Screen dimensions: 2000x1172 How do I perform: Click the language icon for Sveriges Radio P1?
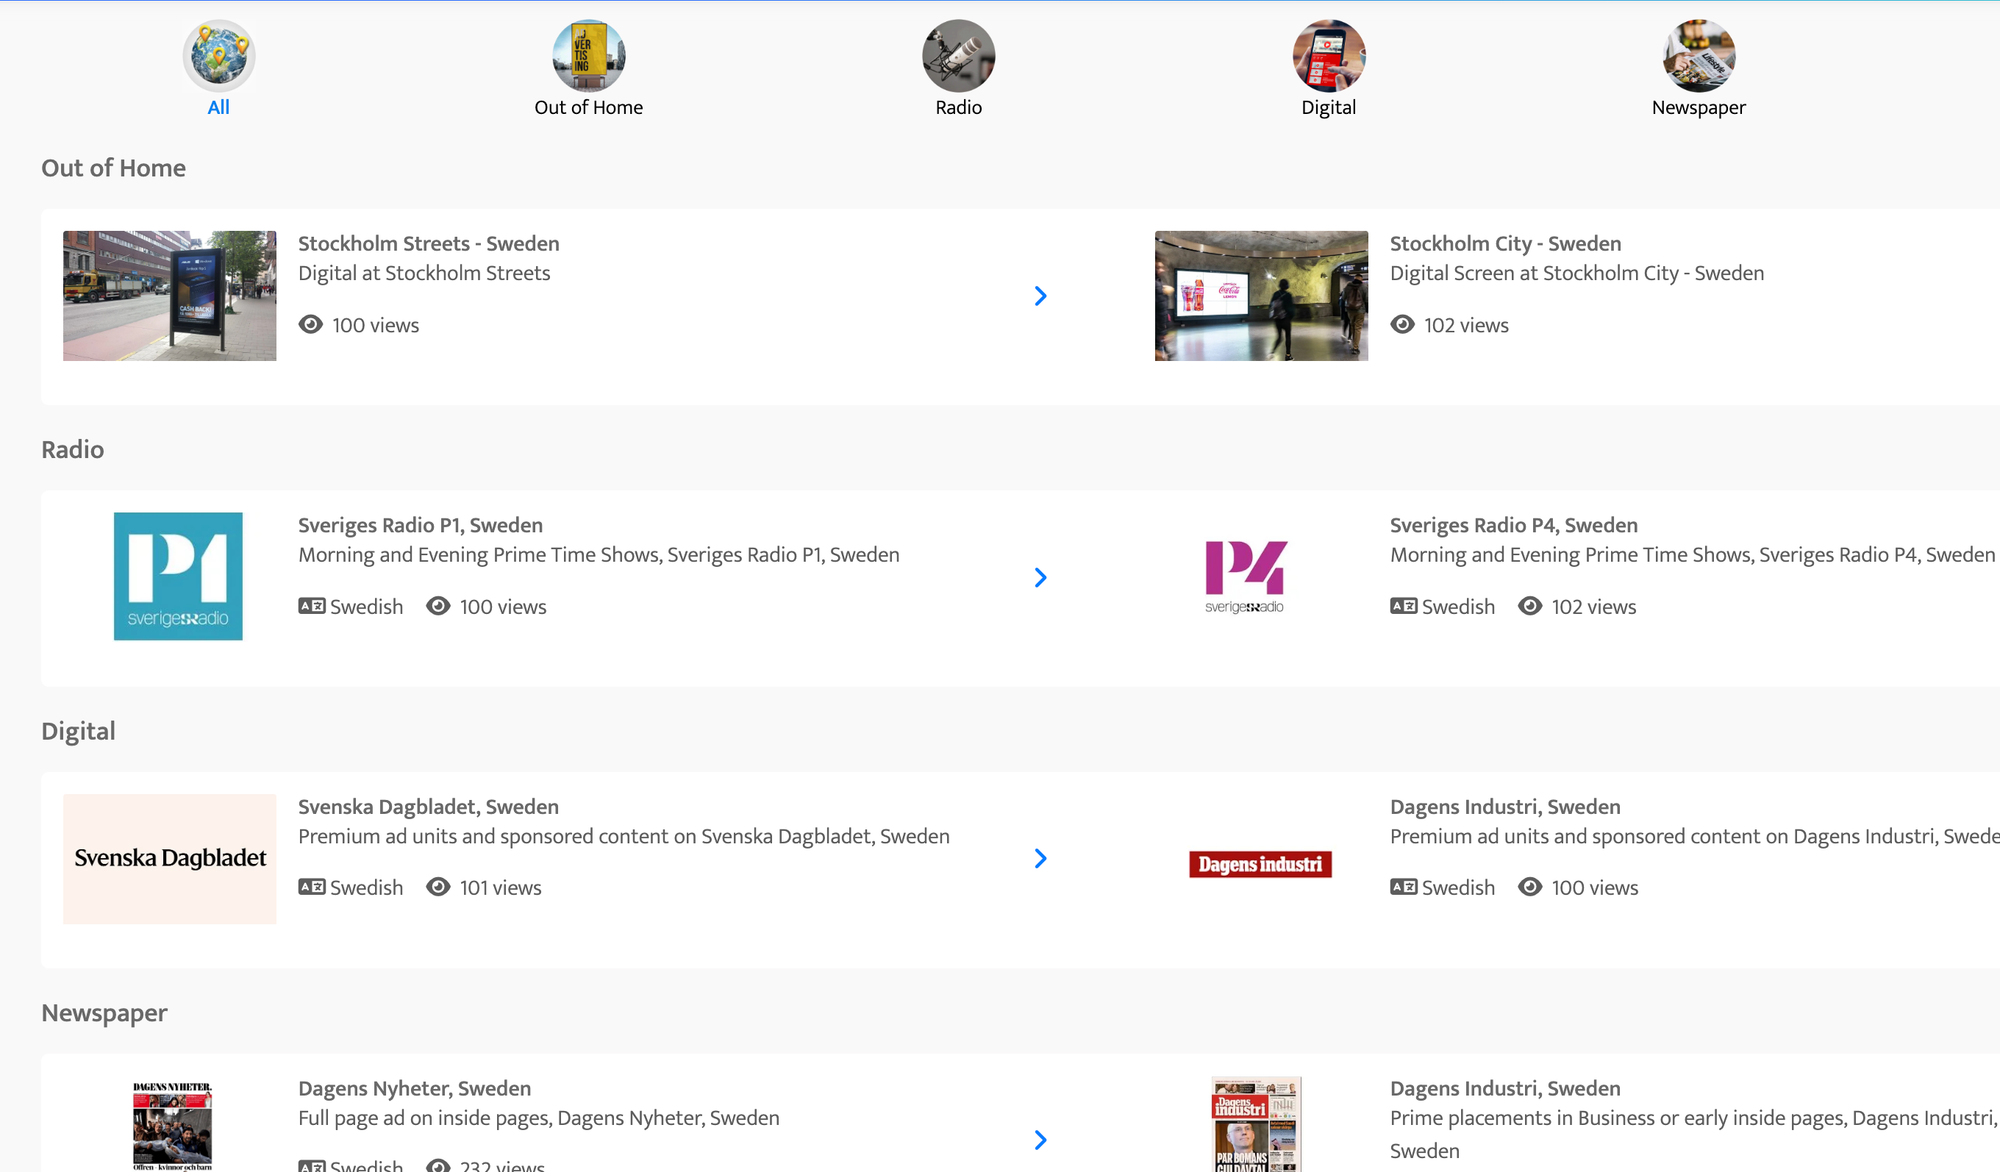(x=312, y=606)
